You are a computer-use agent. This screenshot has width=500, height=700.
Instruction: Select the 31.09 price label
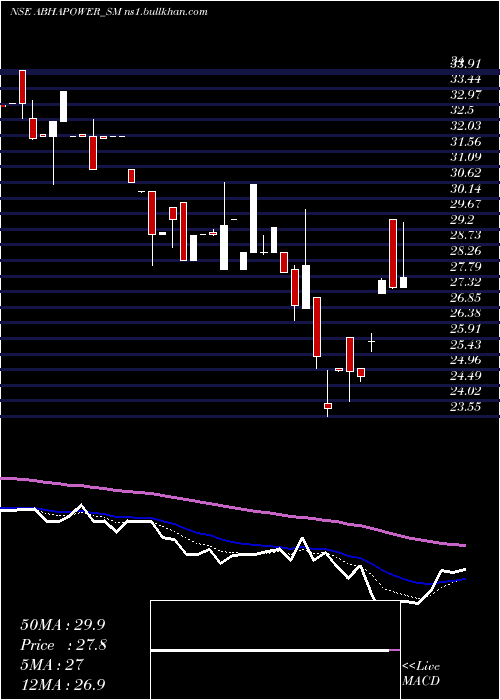point(466,157)
